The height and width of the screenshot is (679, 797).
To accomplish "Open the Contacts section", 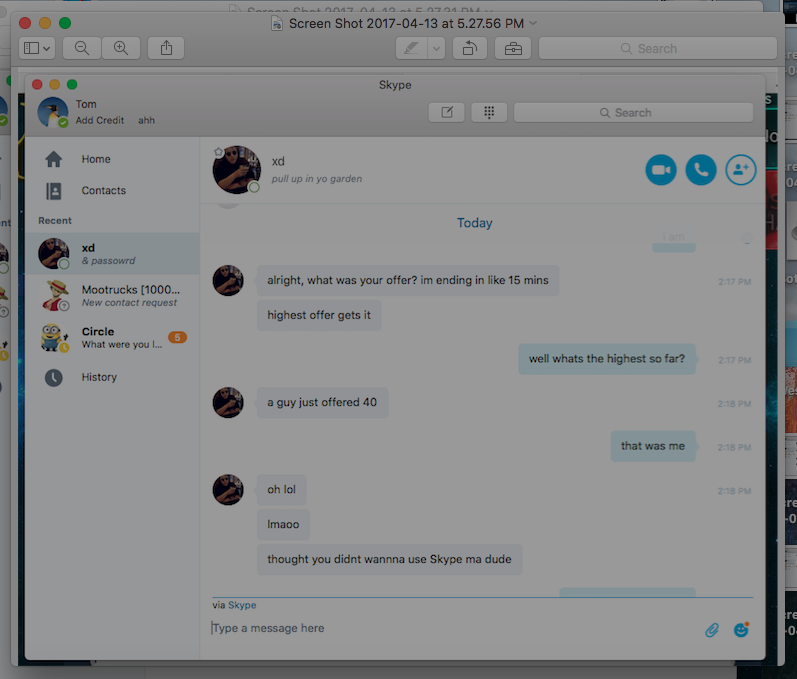I will [104, 191].
